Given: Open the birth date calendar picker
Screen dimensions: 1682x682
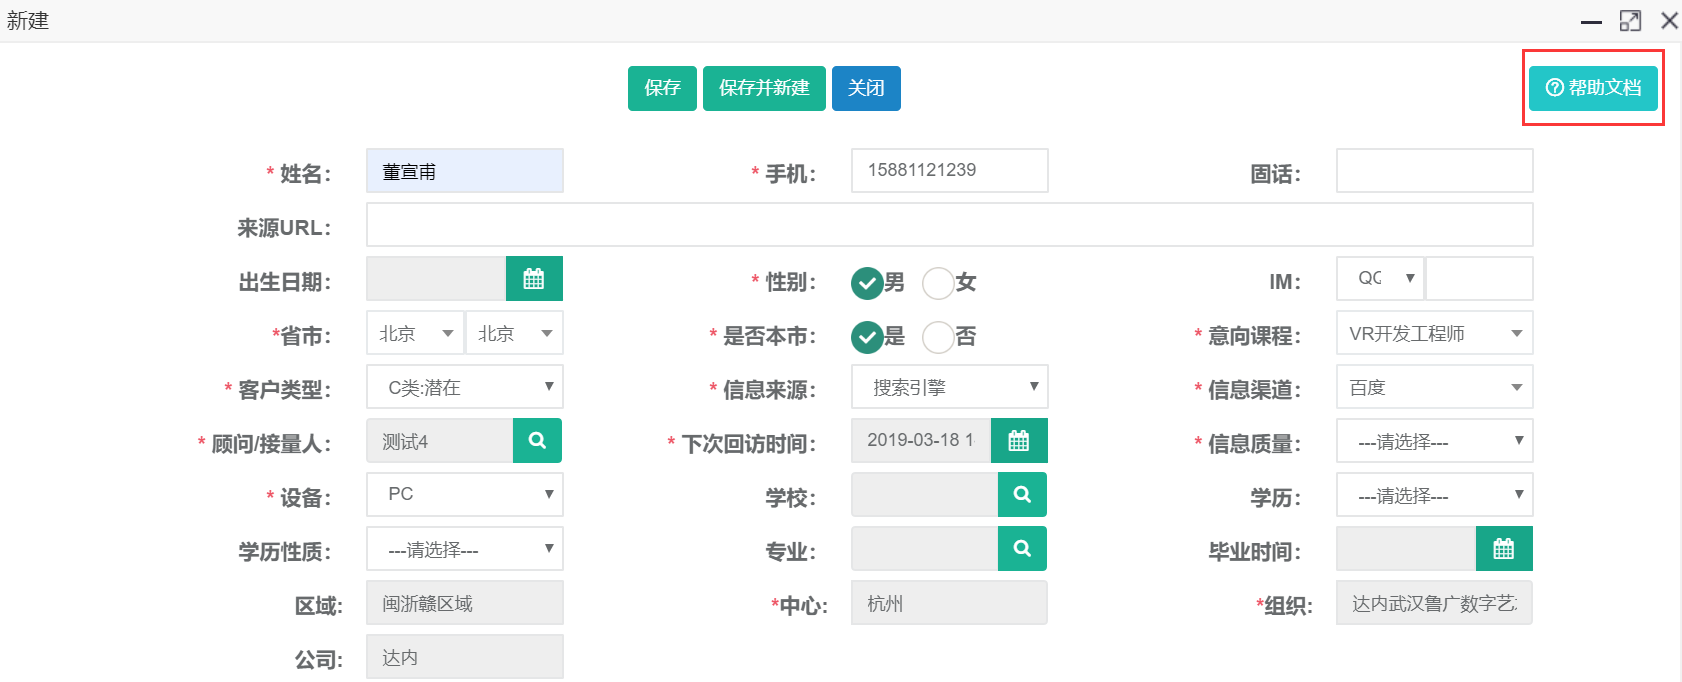Looking at the screenshot, I should (x=534, y=279).
